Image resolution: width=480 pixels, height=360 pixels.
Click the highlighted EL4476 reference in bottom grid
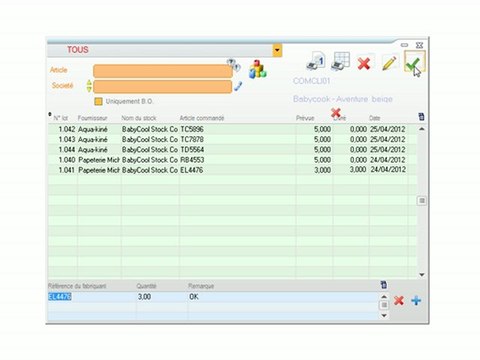(60, 297)
